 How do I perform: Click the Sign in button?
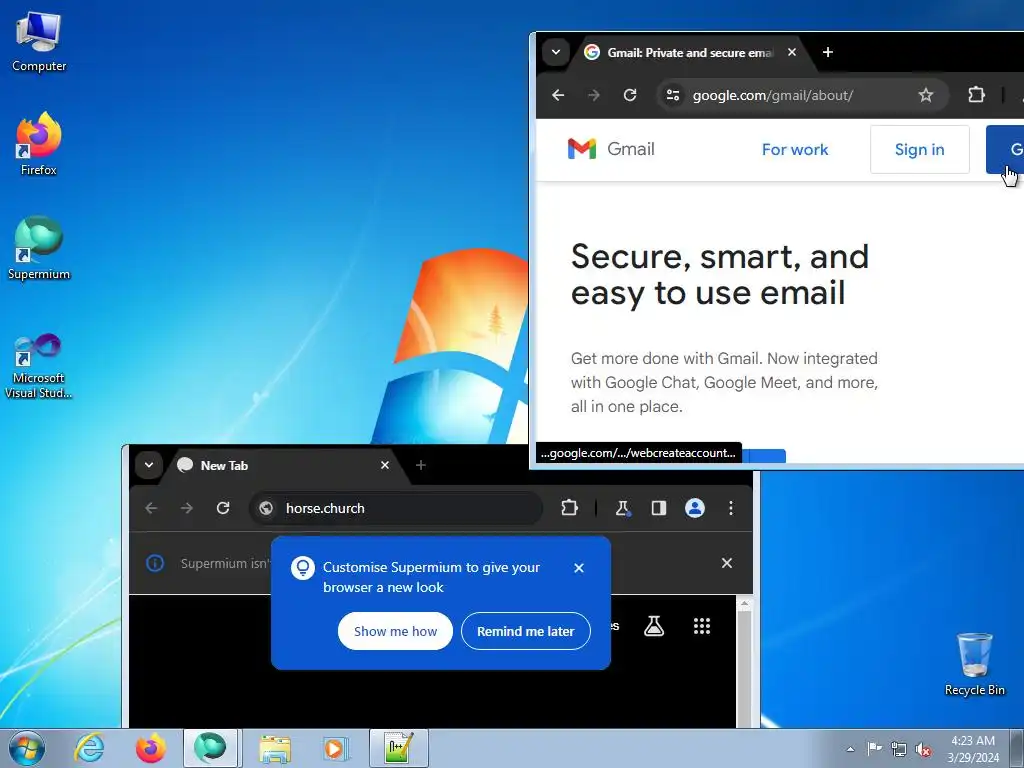click(x=920, y=150)
